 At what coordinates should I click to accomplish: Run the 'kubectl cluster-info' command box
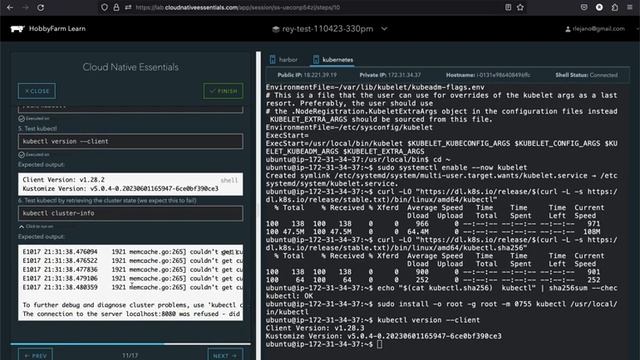tap(130, 213)
